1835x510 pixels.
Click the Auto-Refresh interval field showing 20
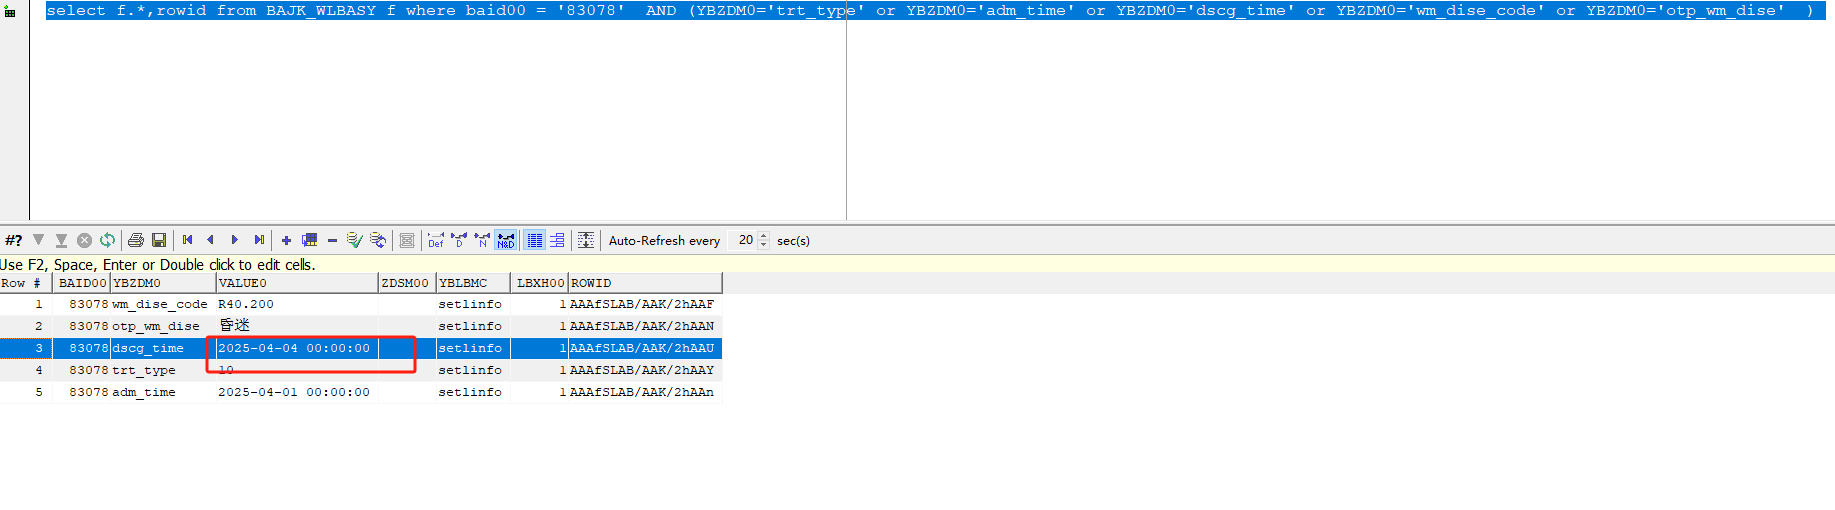[x=743, y=240]
